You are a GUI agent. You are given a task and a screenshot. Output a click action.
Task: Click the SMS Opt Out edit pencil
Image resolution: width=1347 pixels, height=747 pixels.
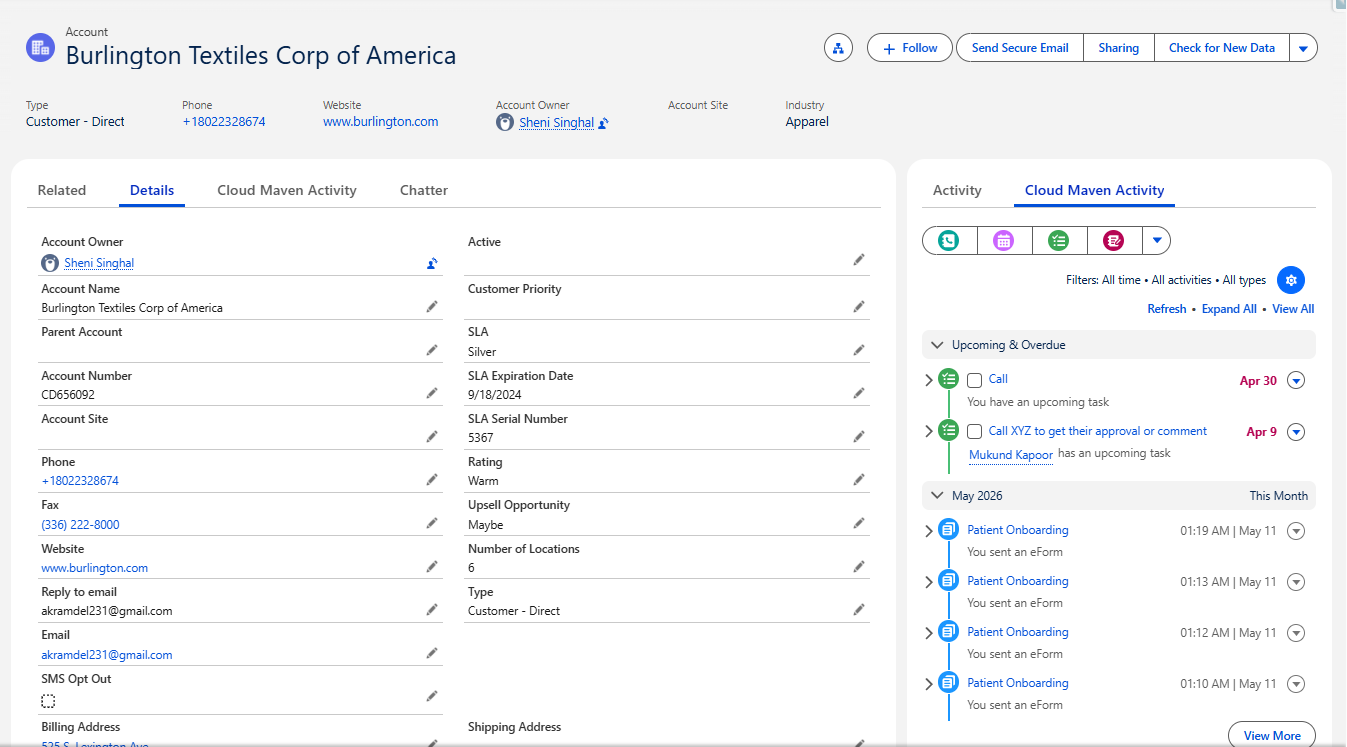pos(432,697)
